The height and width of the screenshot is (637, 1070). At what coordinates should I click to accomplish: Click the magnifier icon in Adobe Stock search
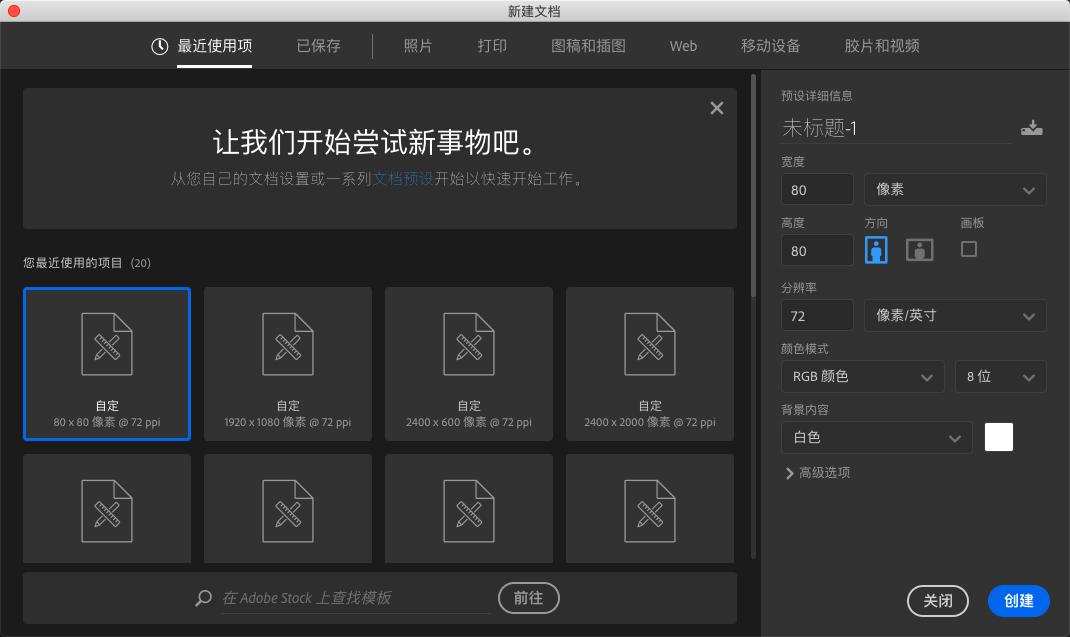click(203, 597)
